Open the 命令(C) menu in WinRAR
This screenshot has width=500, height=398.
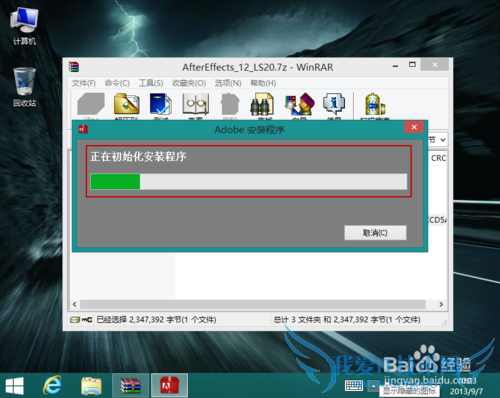117,83
